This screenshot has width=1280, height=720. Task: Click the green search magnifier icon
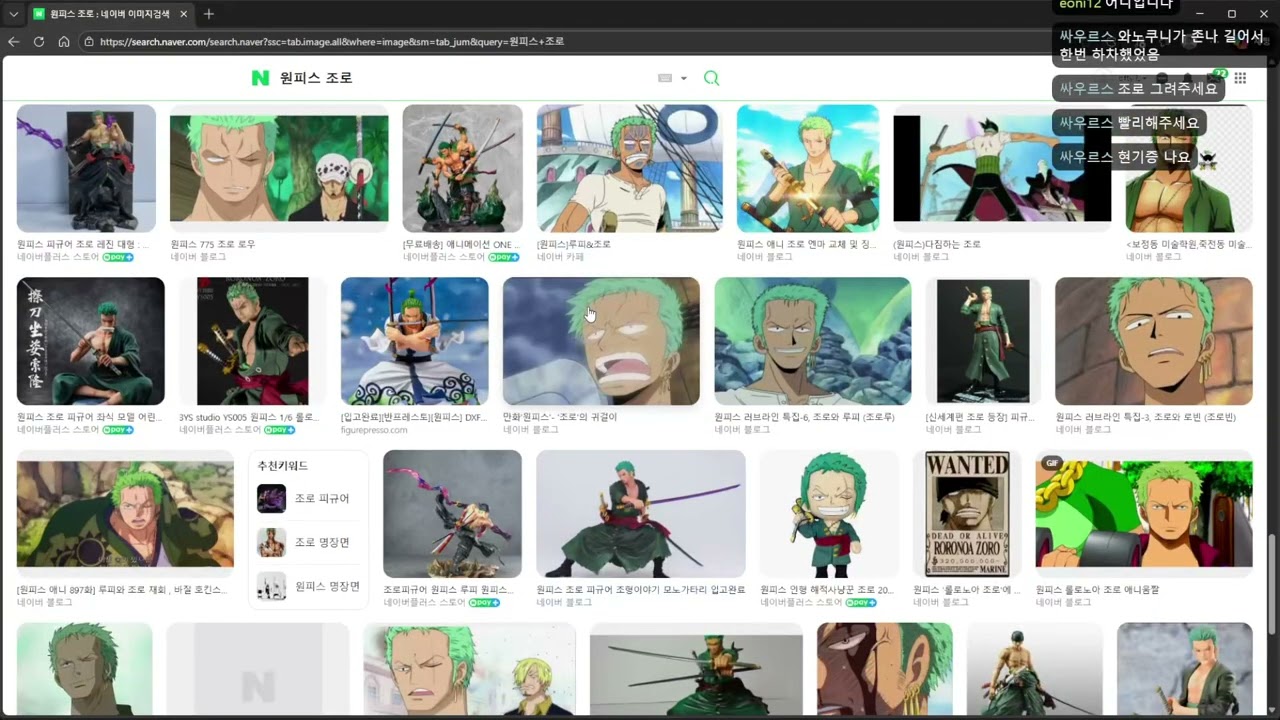point(712,78)
